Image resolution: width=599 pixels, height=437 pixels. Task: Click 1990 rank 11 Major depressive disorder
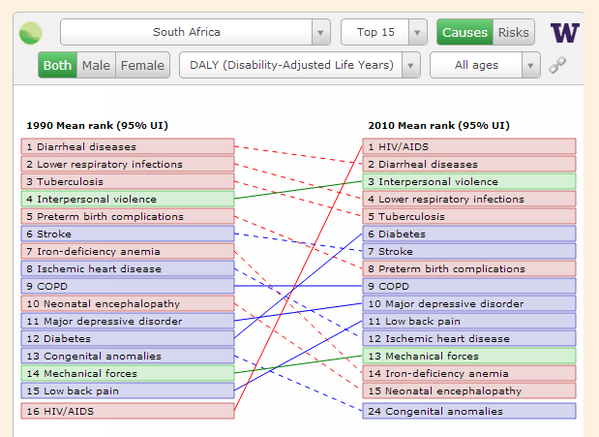128,321
